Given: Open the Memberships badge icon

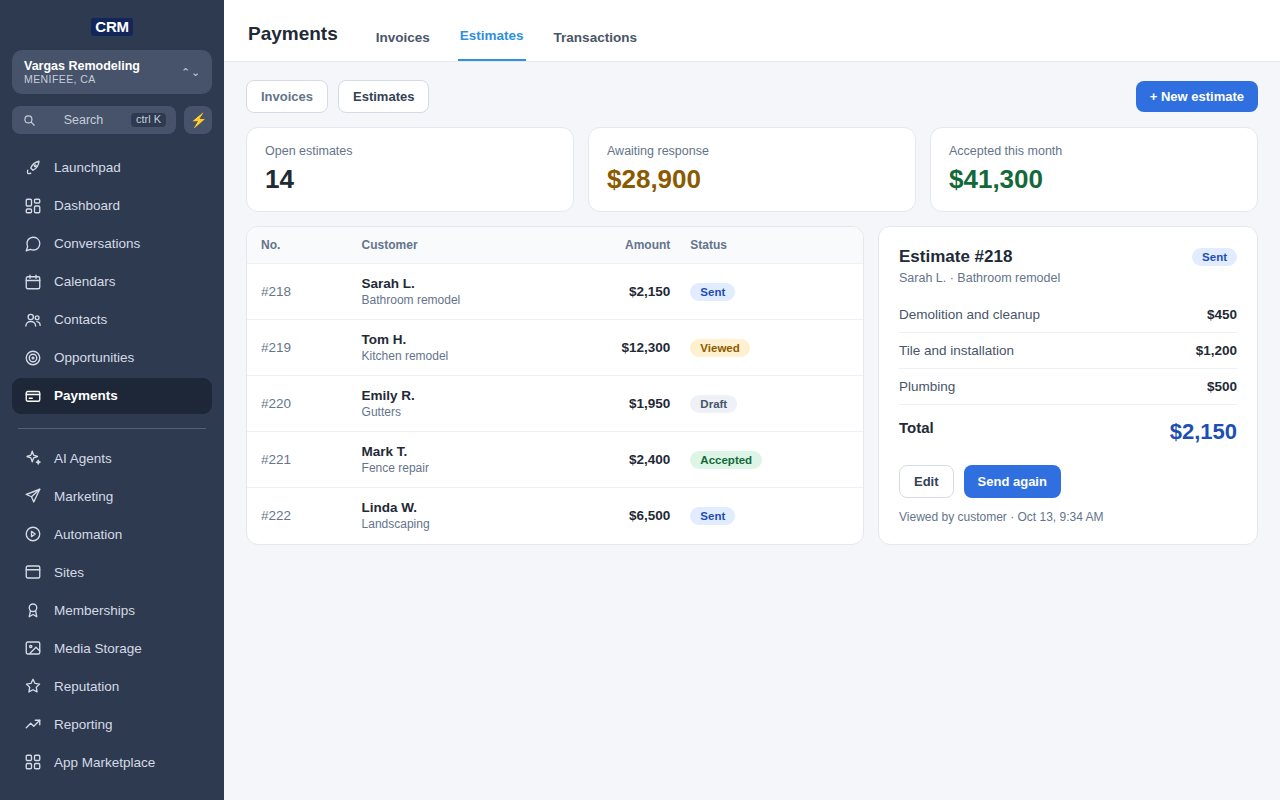Looking at the screenshot, I should click(33, 611).
